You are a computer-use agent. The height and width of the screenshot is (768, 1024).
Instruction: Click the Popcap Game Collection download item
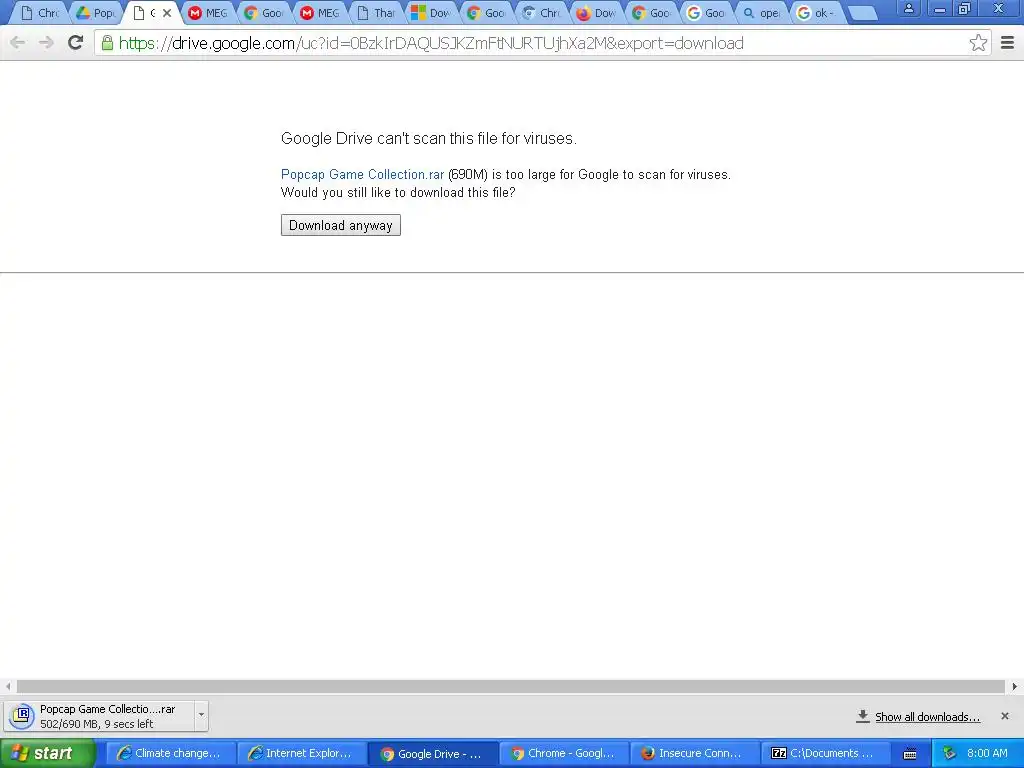coord(98,716)
